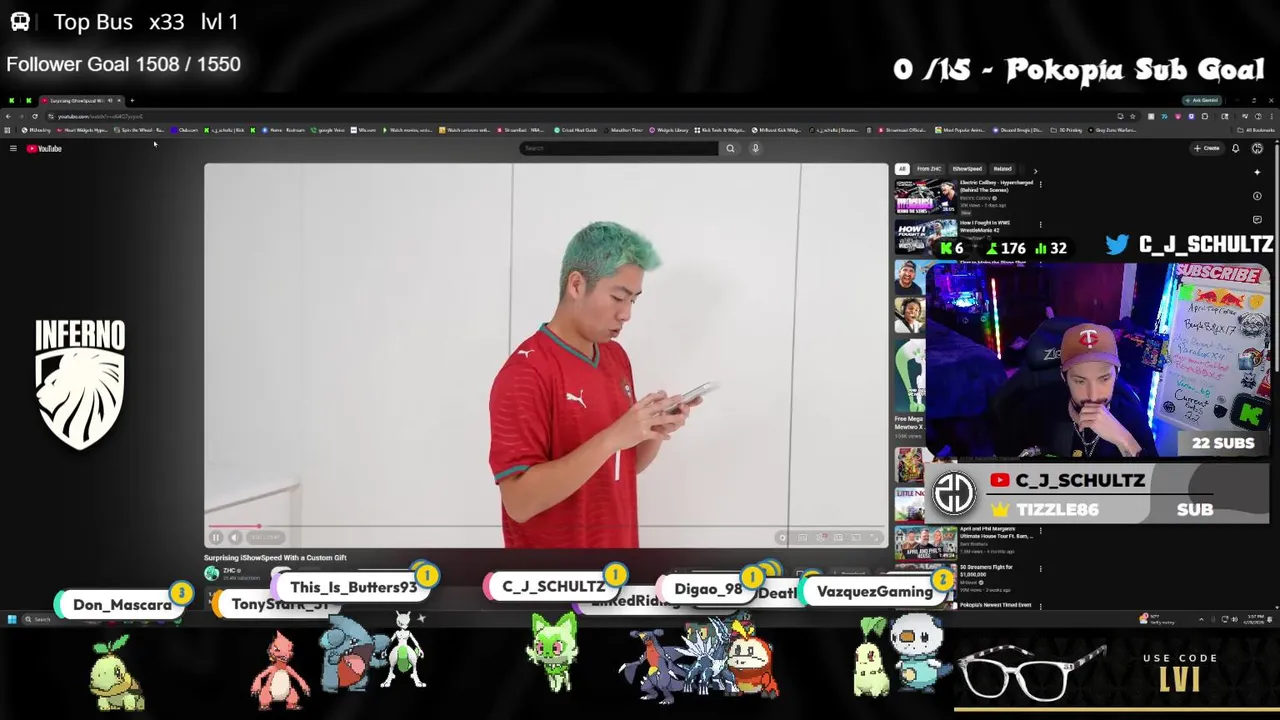Viewport: 1280px width, 720px height.
Task: Open the Widgets Library bookmark
Action: [669, 130]
